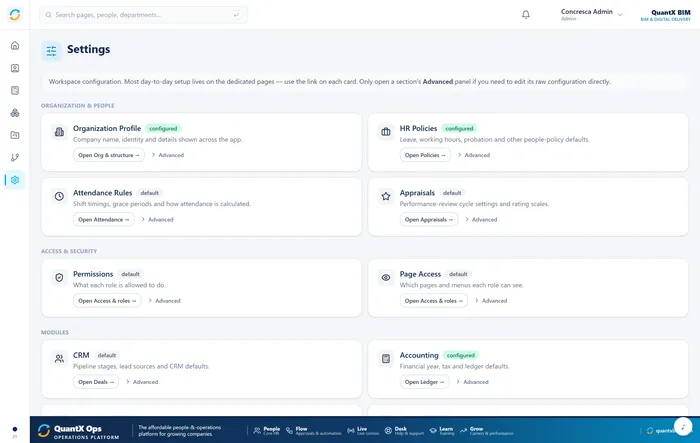The width and height of the screenshot is (700, 443).
Task: Click the folder icon in the sidebar
Action: click(15, 135)
